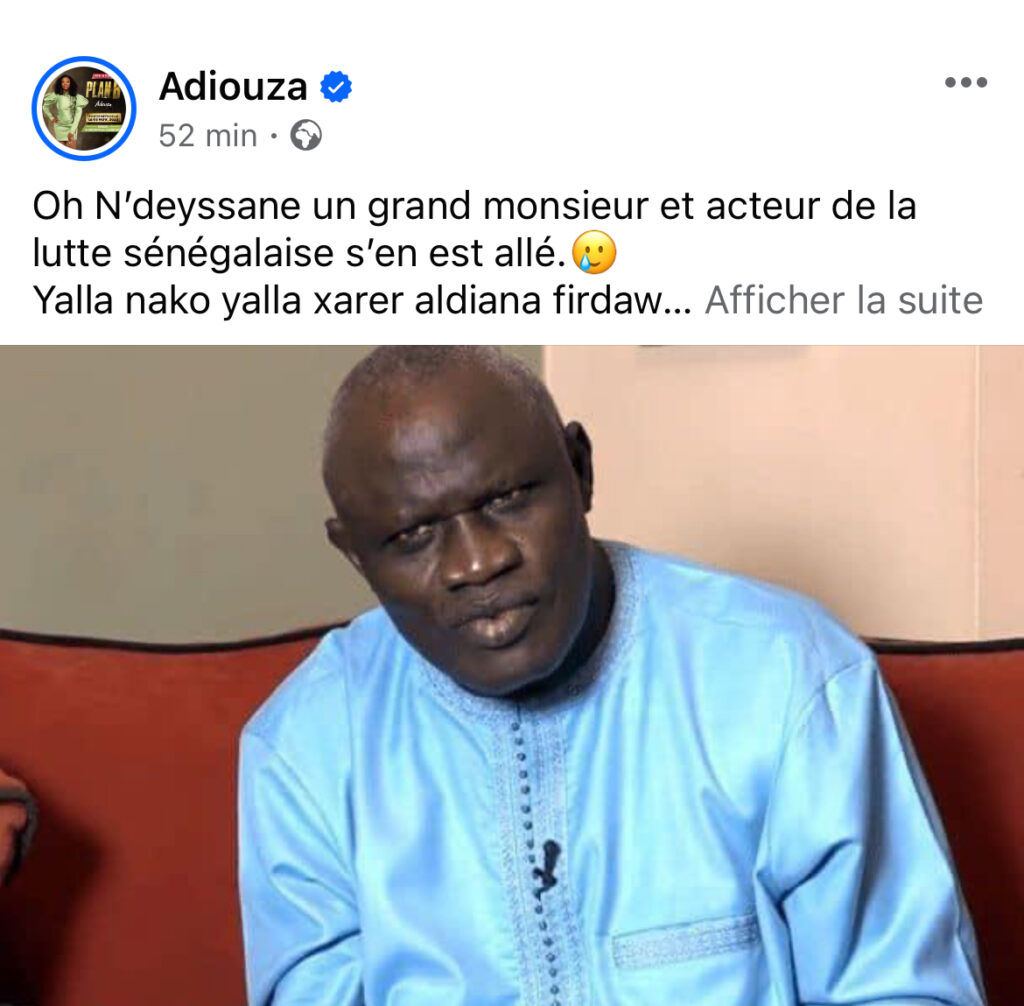Viewport: 1024px width, 1006px height.
Task: Open the three-dots post options menu
Action: coord(966,82)
